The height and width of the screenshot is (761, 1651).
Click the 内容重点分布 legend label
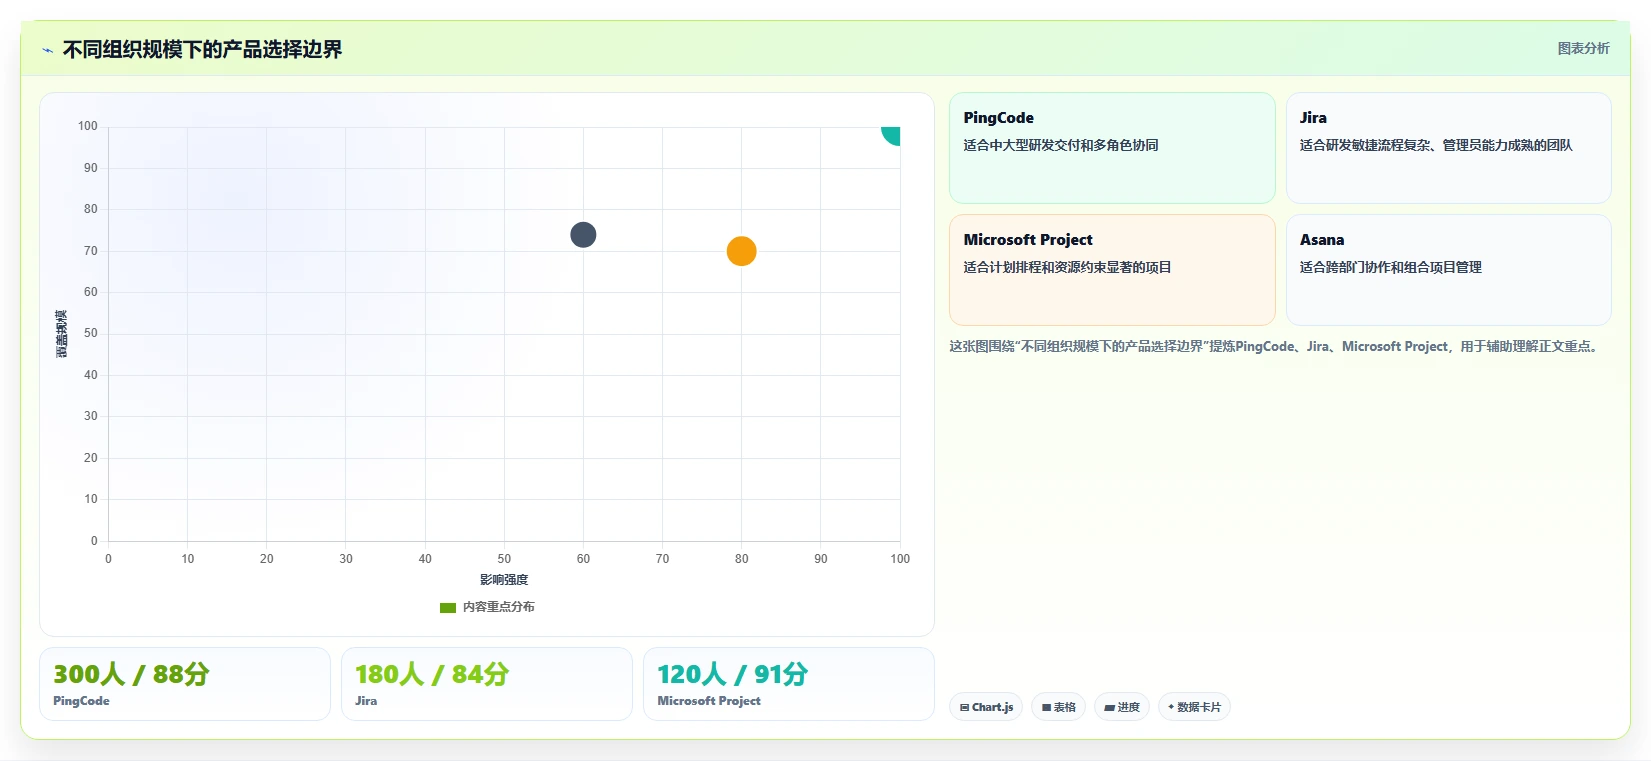(x=498, y=607)
